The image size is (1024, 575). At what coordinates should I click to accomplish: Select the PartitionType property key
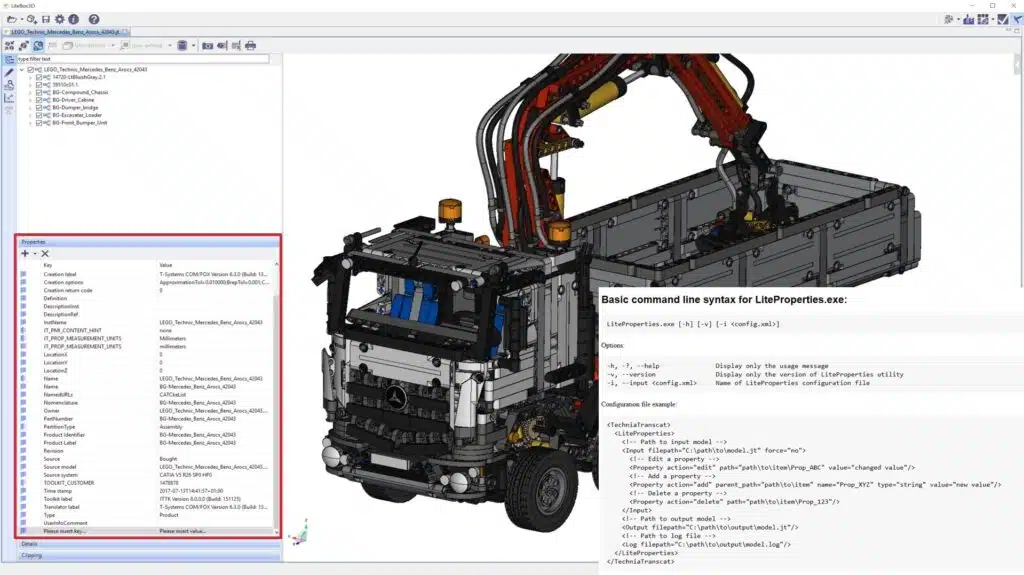point(59,427)
